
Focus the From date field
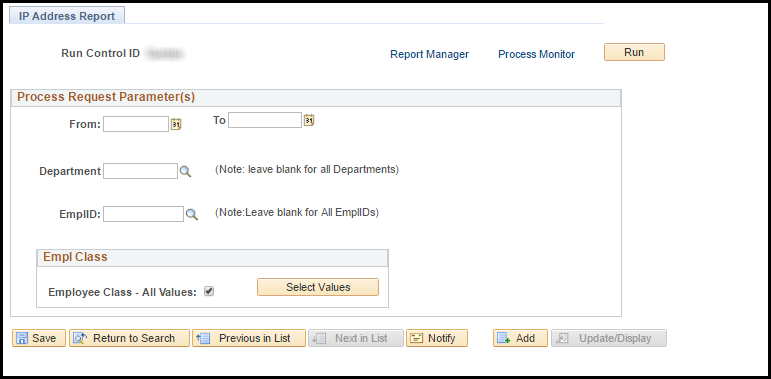click(136, 124)
